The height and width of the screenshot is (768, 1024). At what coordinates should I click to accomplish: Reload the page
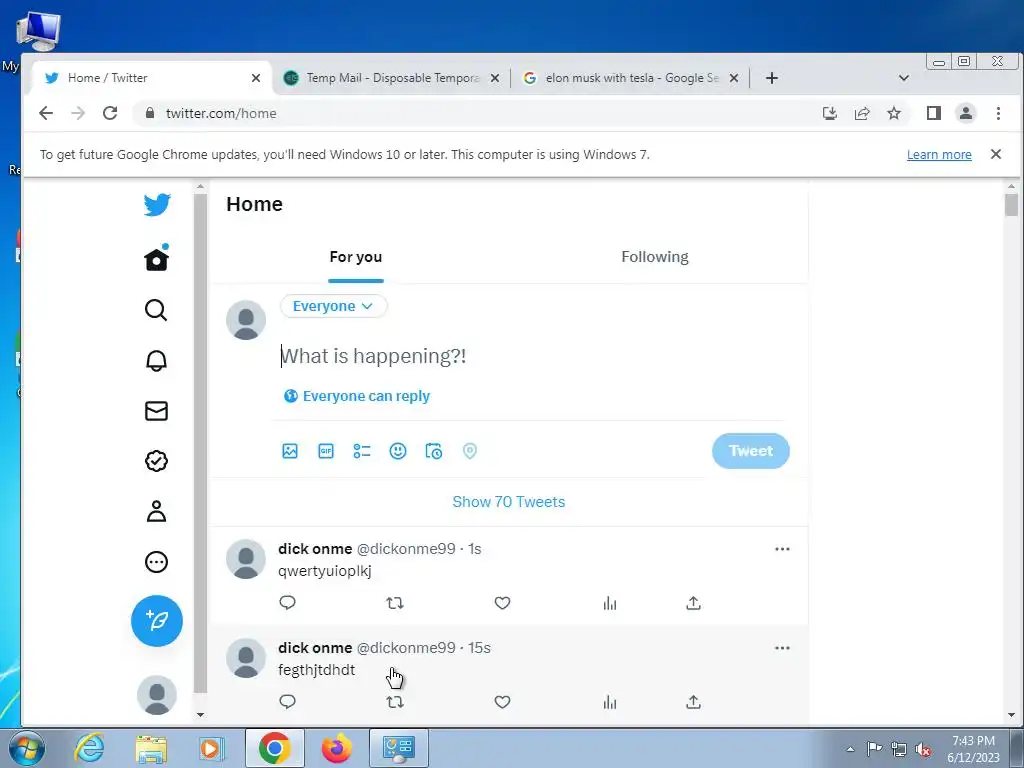[x=110, y=113]
